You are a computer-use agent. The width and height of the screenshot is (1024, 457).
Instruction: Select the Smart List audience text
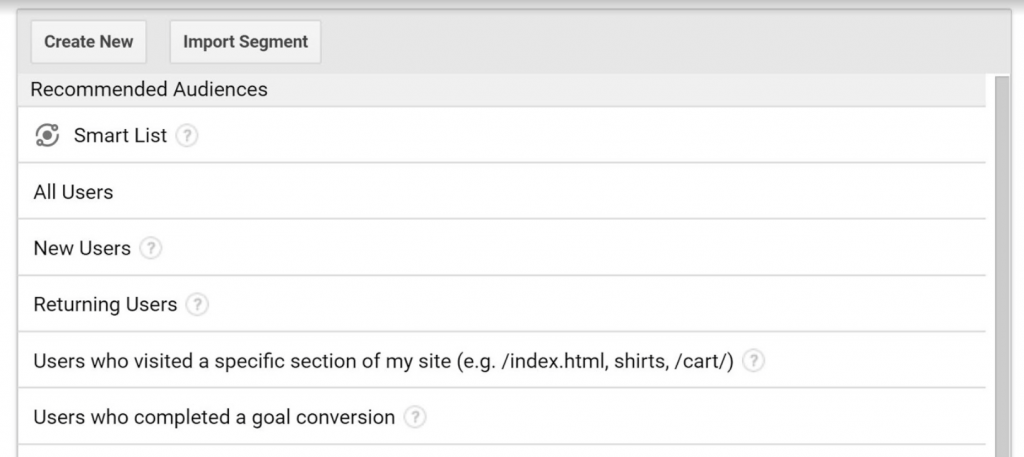[120, 136]
